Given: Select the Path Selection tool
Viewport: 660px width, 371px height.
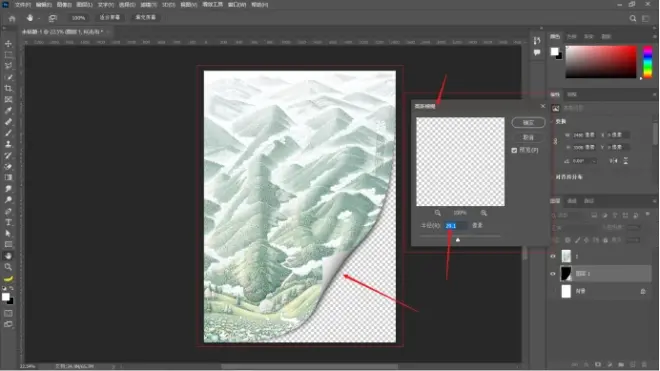Looking at the screenshot, I should pyautogui.click(x=8, y=234).
